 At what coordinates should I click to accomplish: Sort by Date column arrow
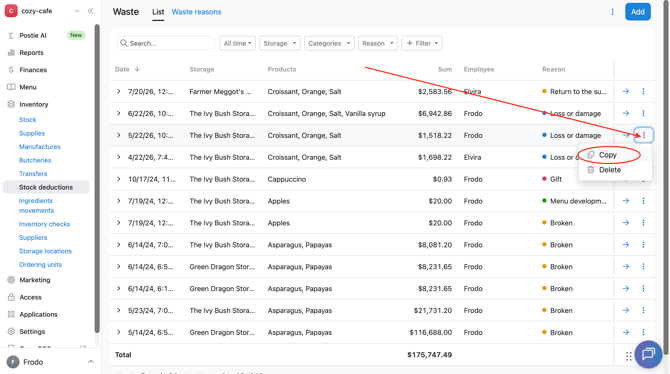pos(137,69)
